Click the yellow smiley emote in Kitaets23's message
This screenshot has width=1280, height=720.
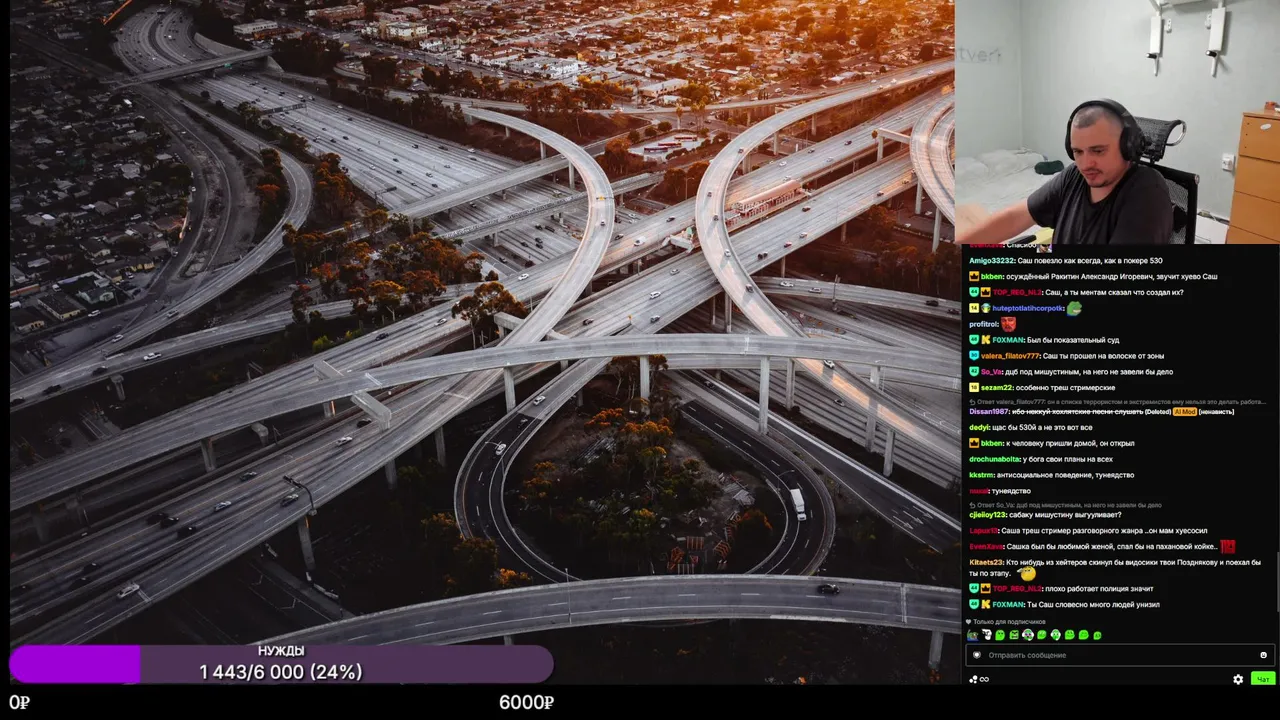click(x=1028, y=573)
